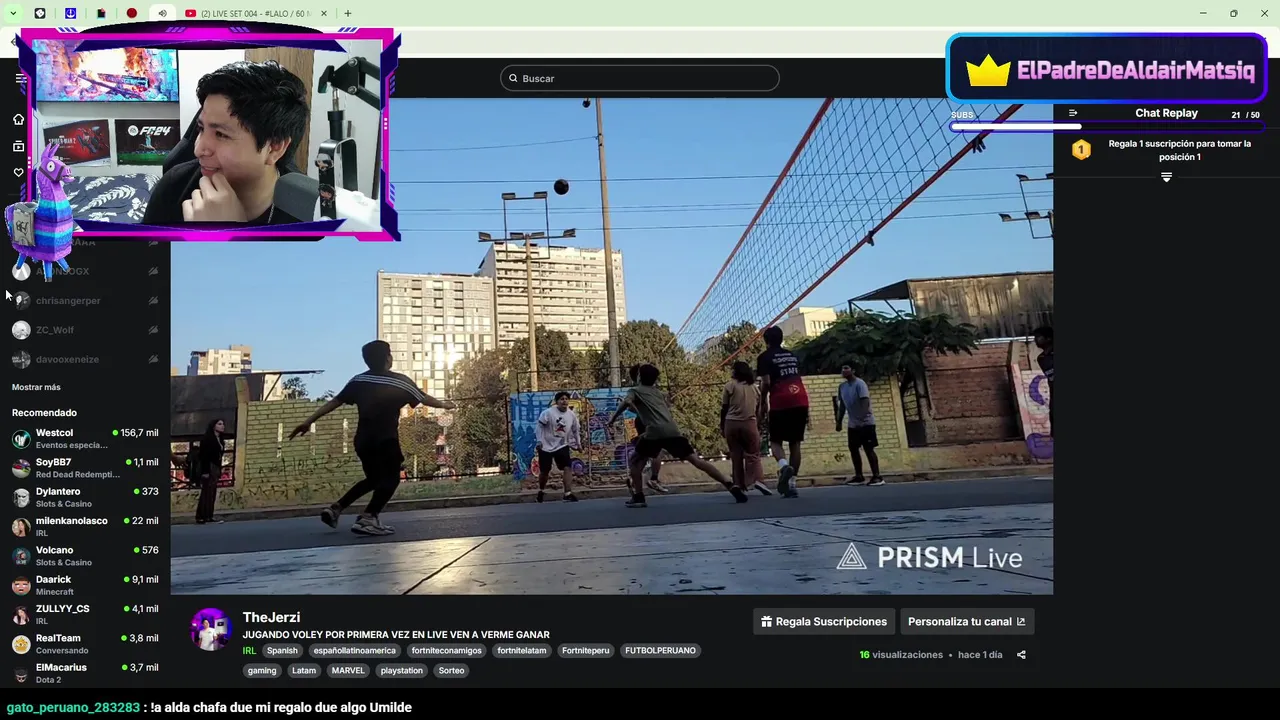
Task: Click the Recomendado section heading
Action: point(44,413)
